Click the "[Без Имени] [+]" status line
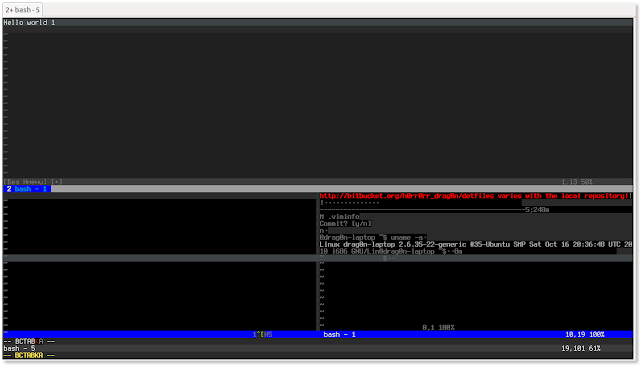Viewport: 640px width, 365px height. [33, 182]
